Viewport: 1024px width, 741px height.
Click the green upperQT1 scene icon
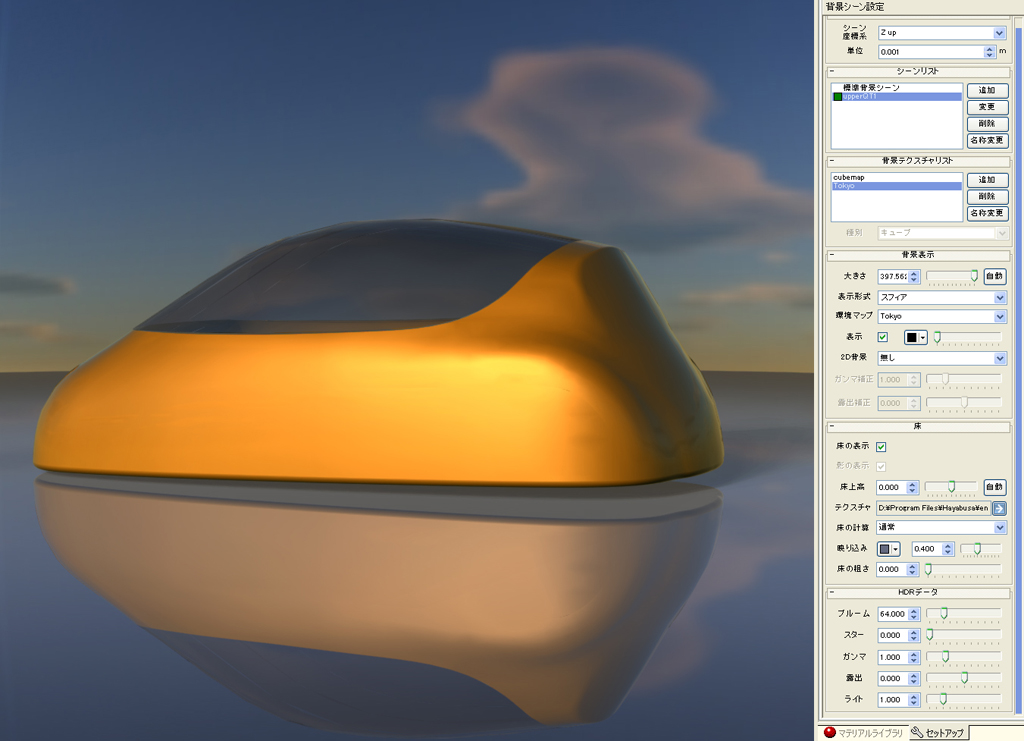(x=837, y=97)
